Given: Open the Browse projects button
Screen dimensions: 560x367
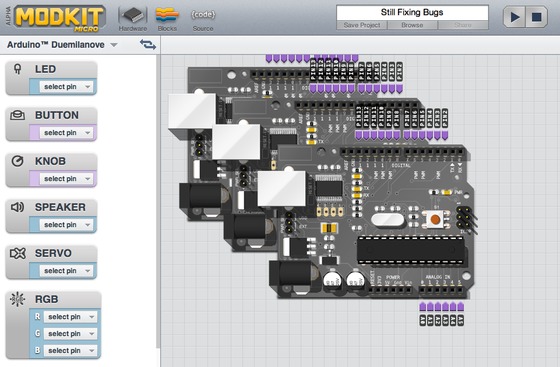Looking at the screenshot, I should [x=412, y=25].
